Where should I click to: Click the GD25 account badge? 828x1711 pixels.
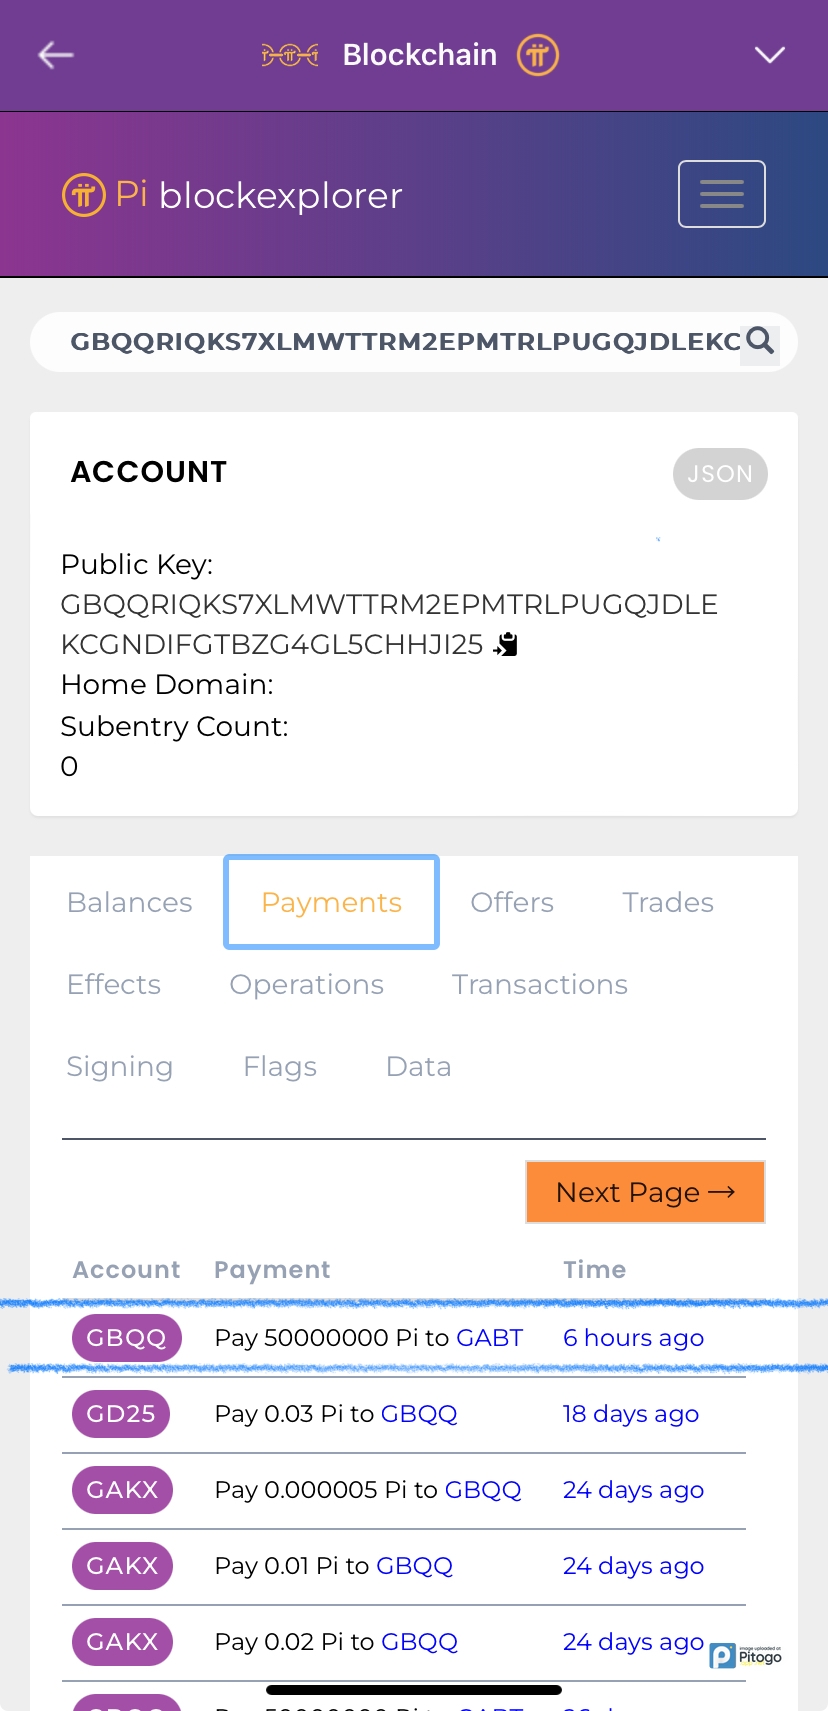click(121, 1414)
